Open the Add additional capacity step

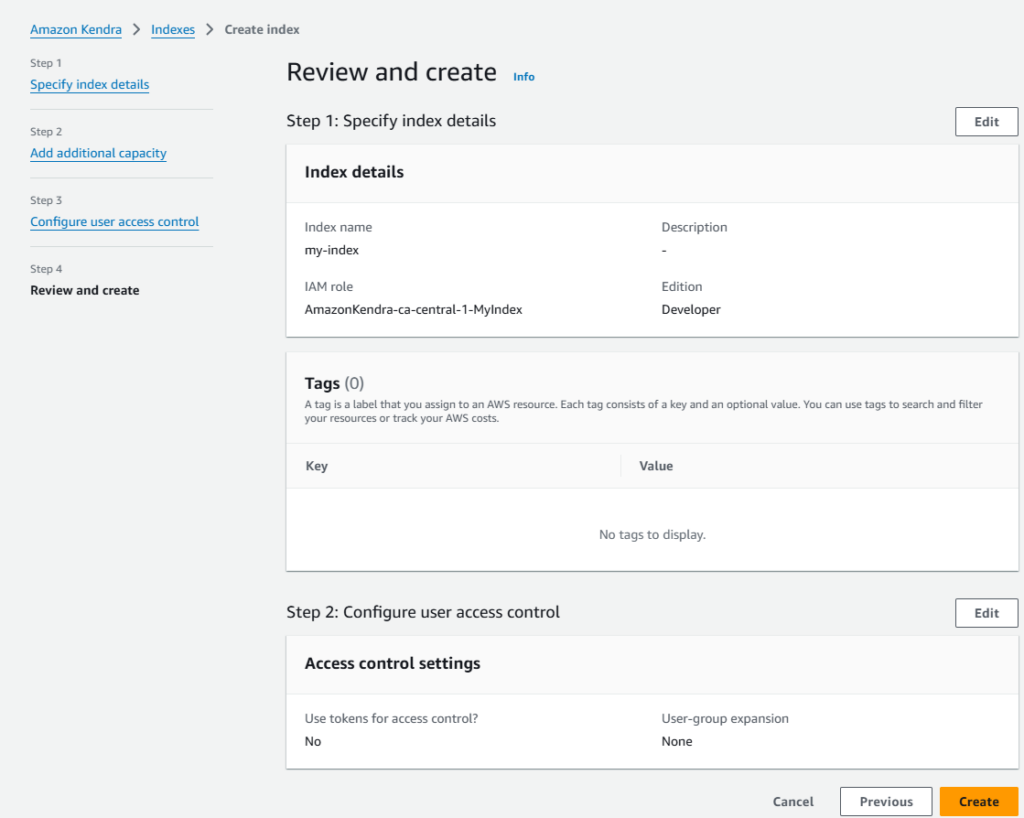click(x=98, y=153)
